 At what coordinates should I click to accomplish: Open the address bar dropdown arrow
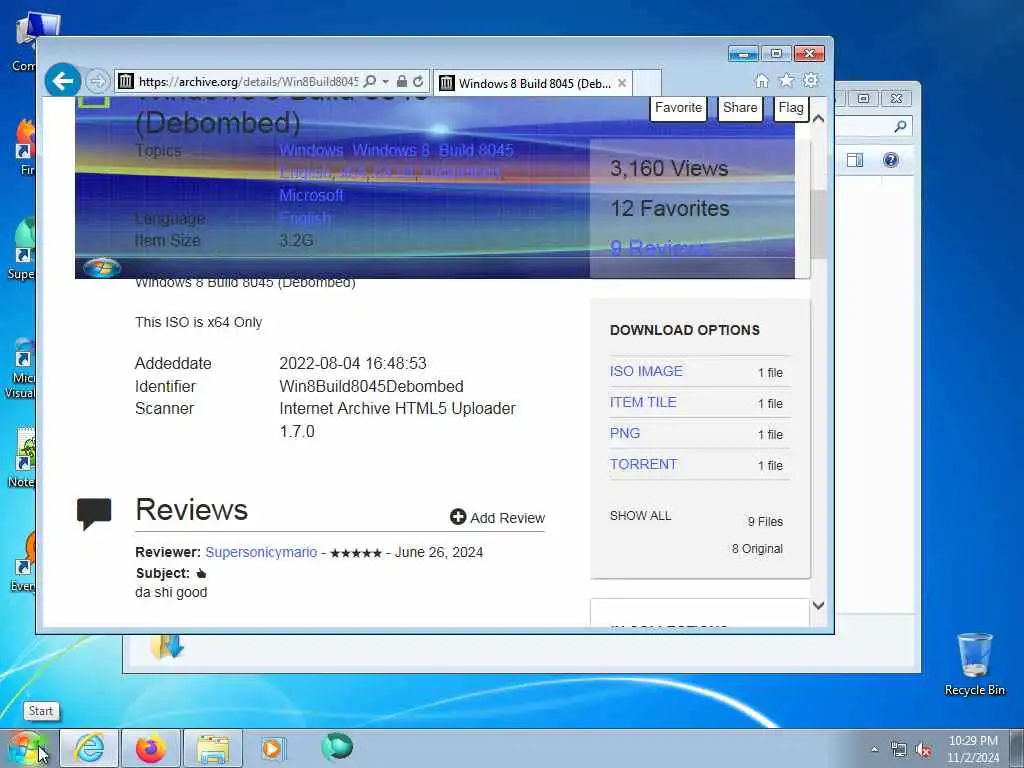(385, 82)
